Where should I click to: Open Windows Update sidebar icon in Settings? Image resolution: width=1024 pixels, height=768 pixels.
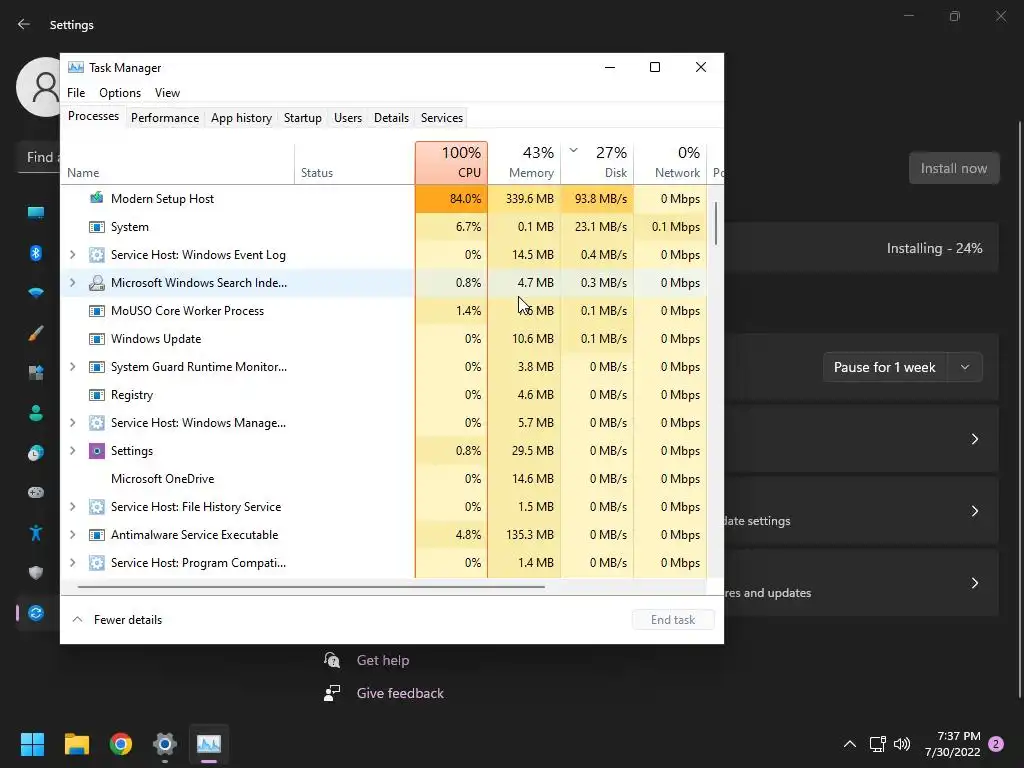36,613
